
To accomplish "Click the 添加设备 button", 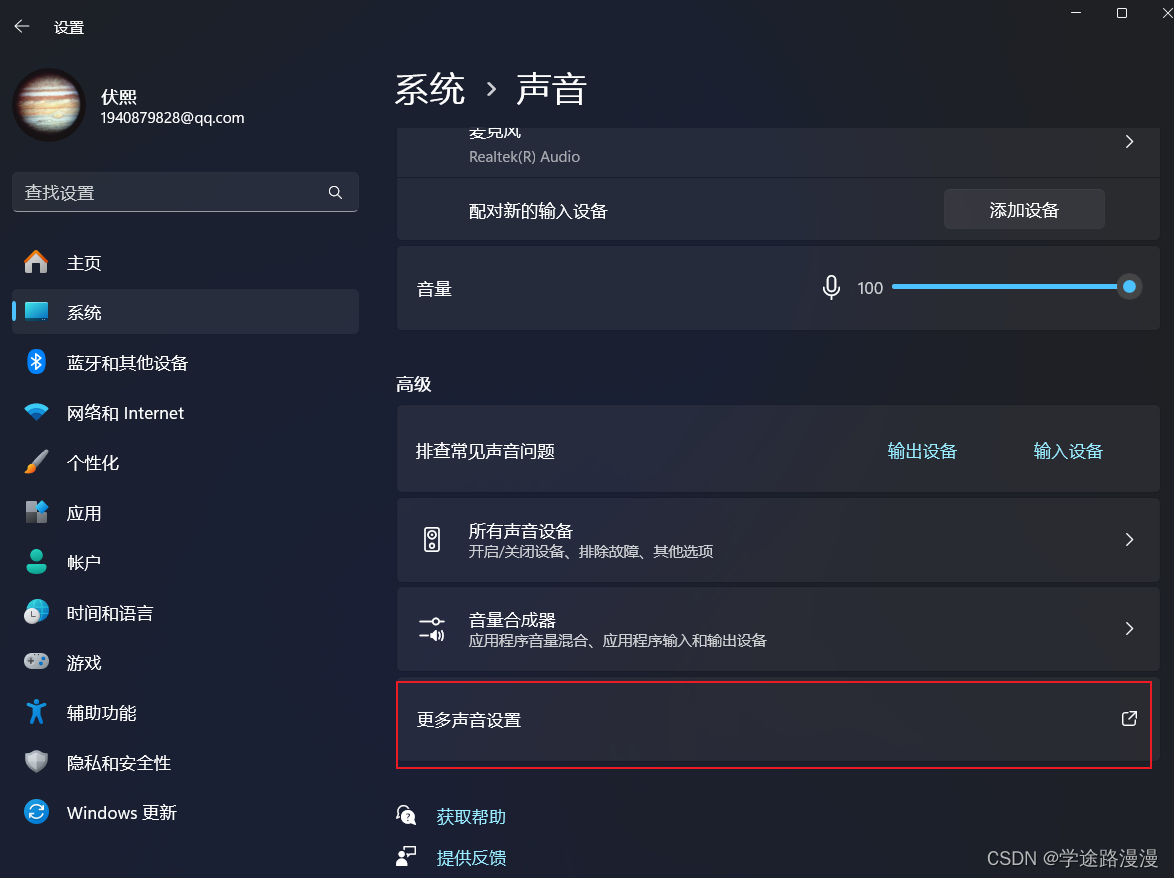I will point(1023,209).
